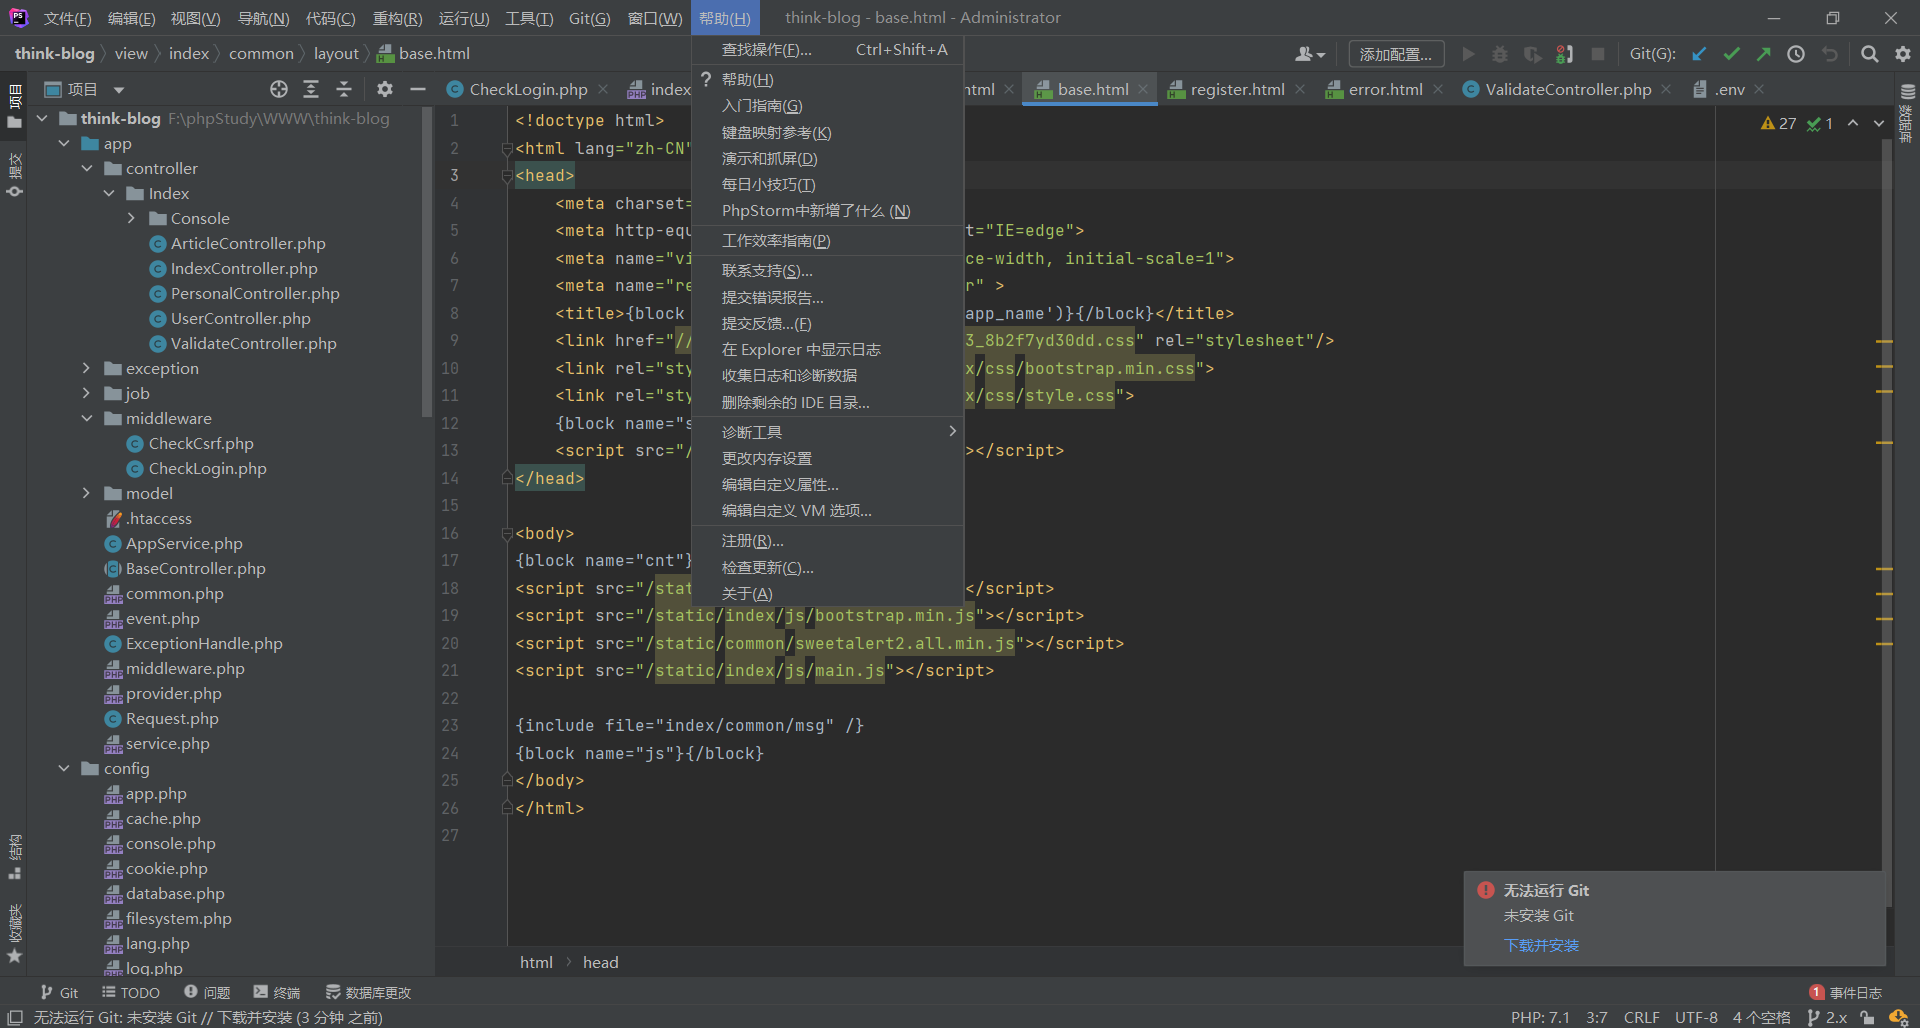Click the collapse all icon in project panel
Viewport: 1920px width, 1028px height.
tap(344, 89)
